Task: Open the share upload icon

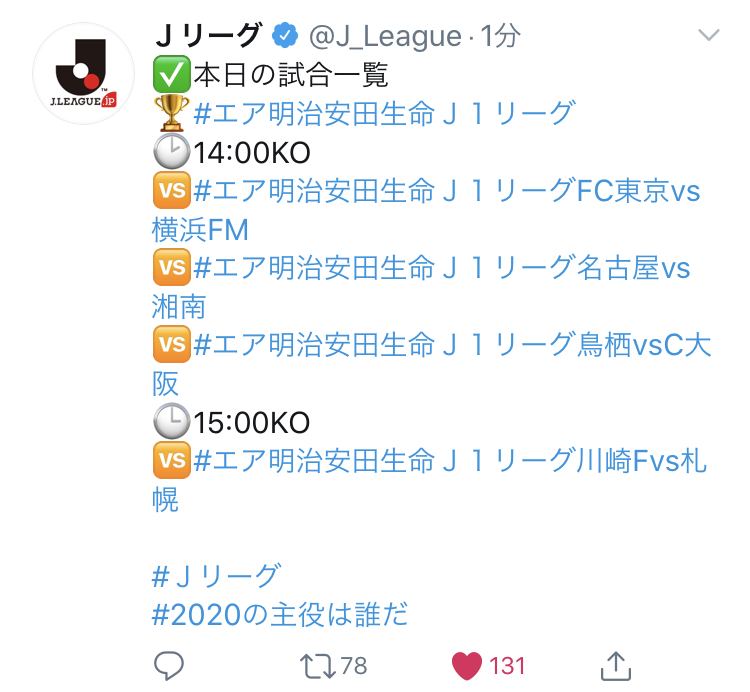Action: click(x=616, y=666)
